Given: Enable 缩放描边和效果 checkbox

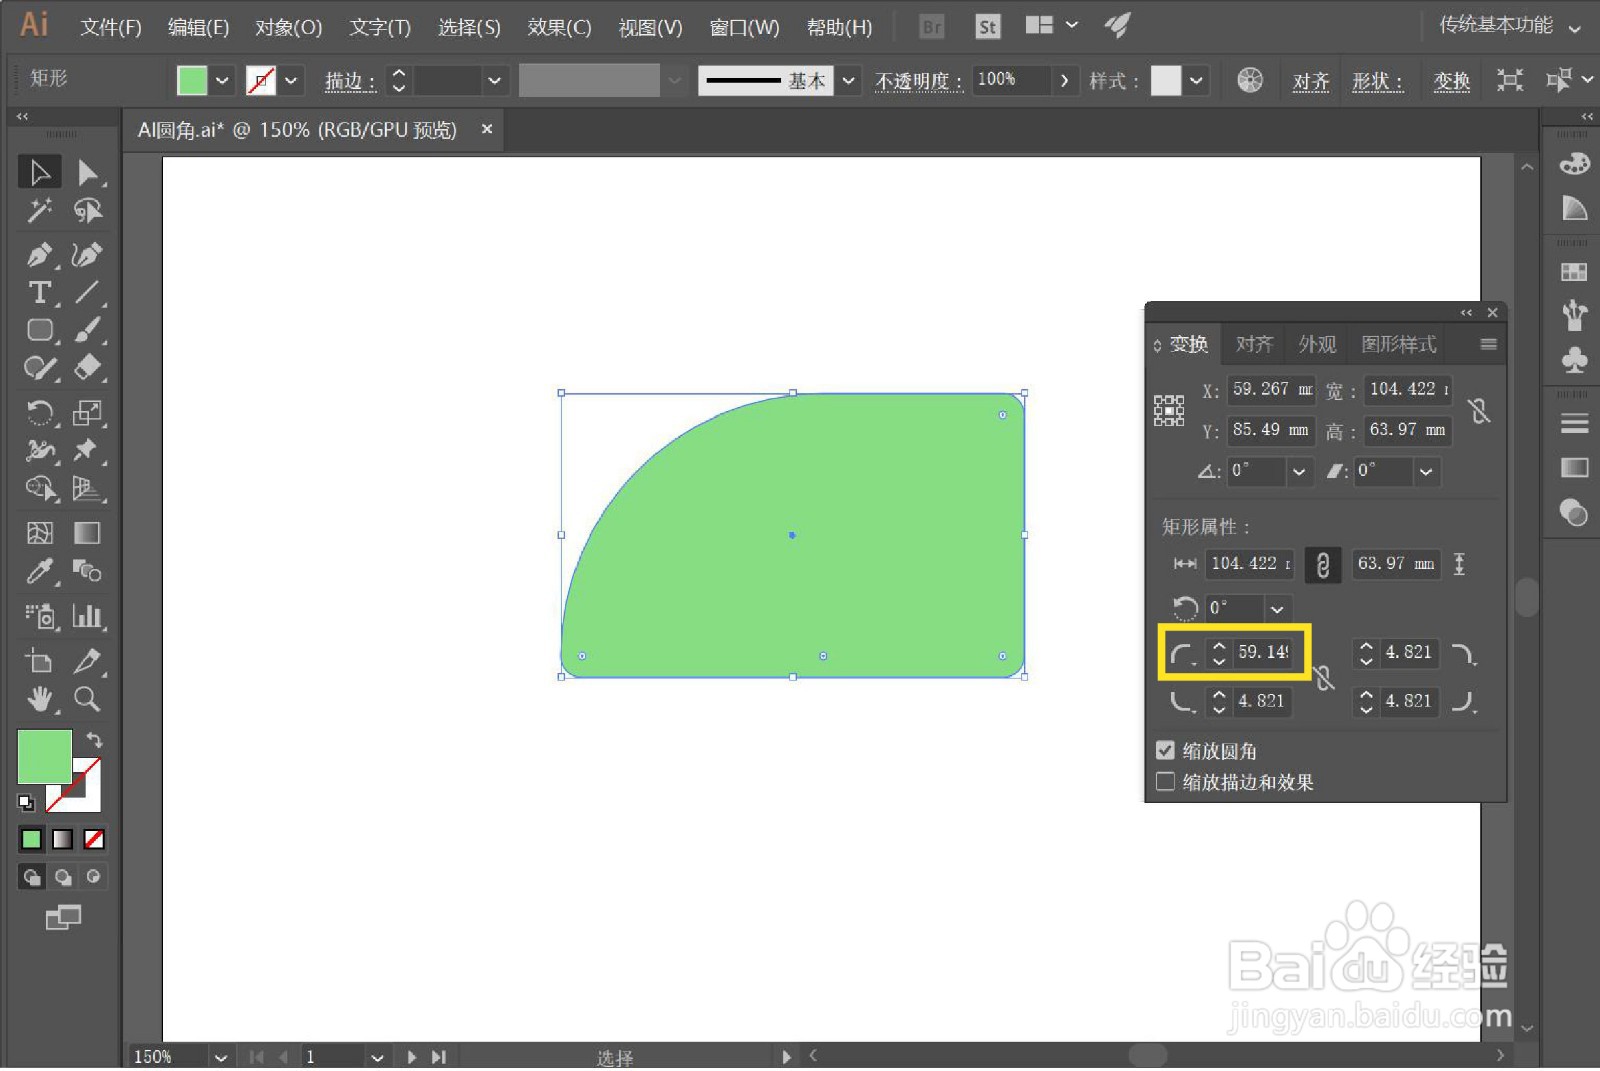Looking at the screenshot, I should tap(1165, 781).
